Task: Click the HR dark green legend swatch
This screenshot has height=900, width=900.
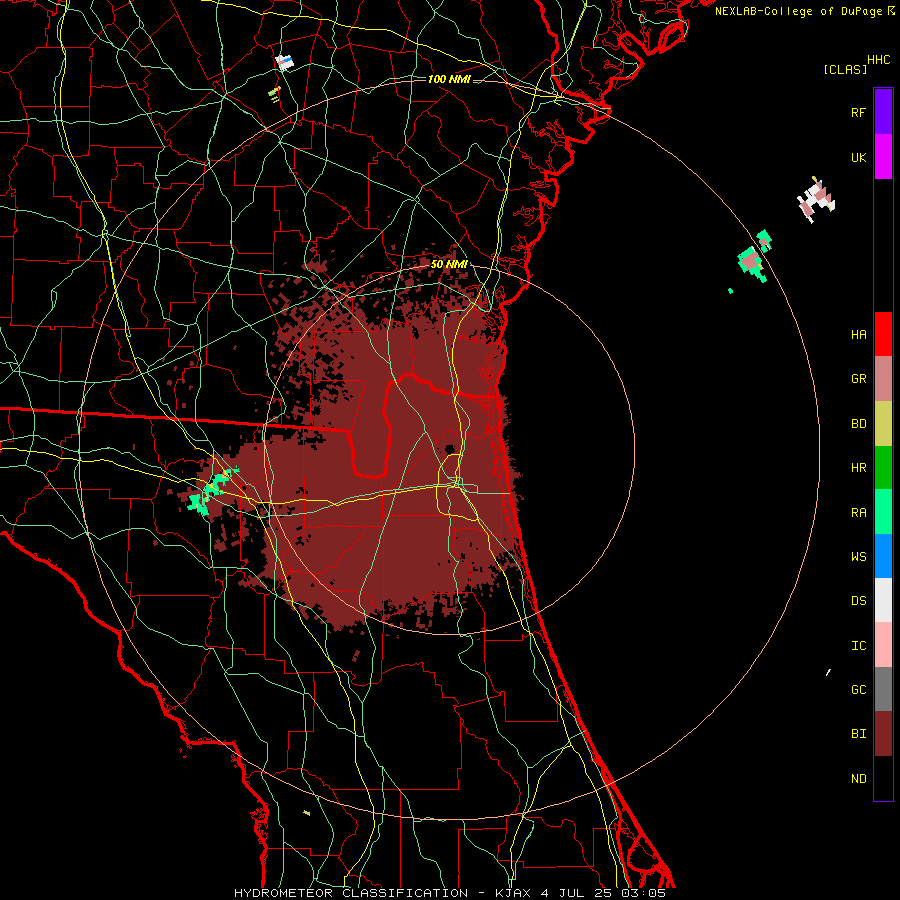Action: coord(883,468)
